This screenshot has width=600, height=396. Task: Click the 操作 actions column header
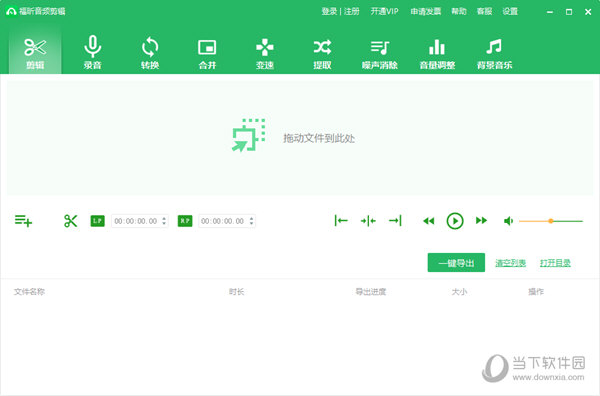[536, 292]
